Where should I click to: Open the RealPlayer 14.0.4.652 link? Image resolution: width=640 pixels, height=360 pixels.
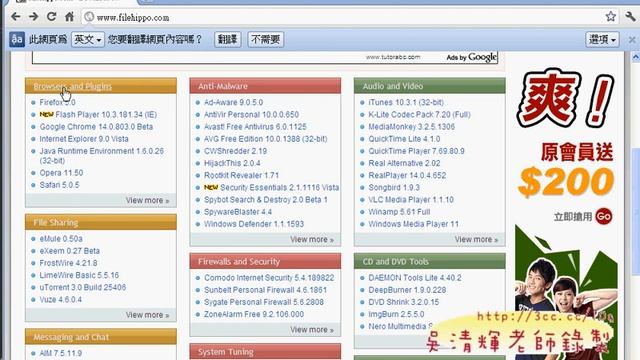coord(407,176)
